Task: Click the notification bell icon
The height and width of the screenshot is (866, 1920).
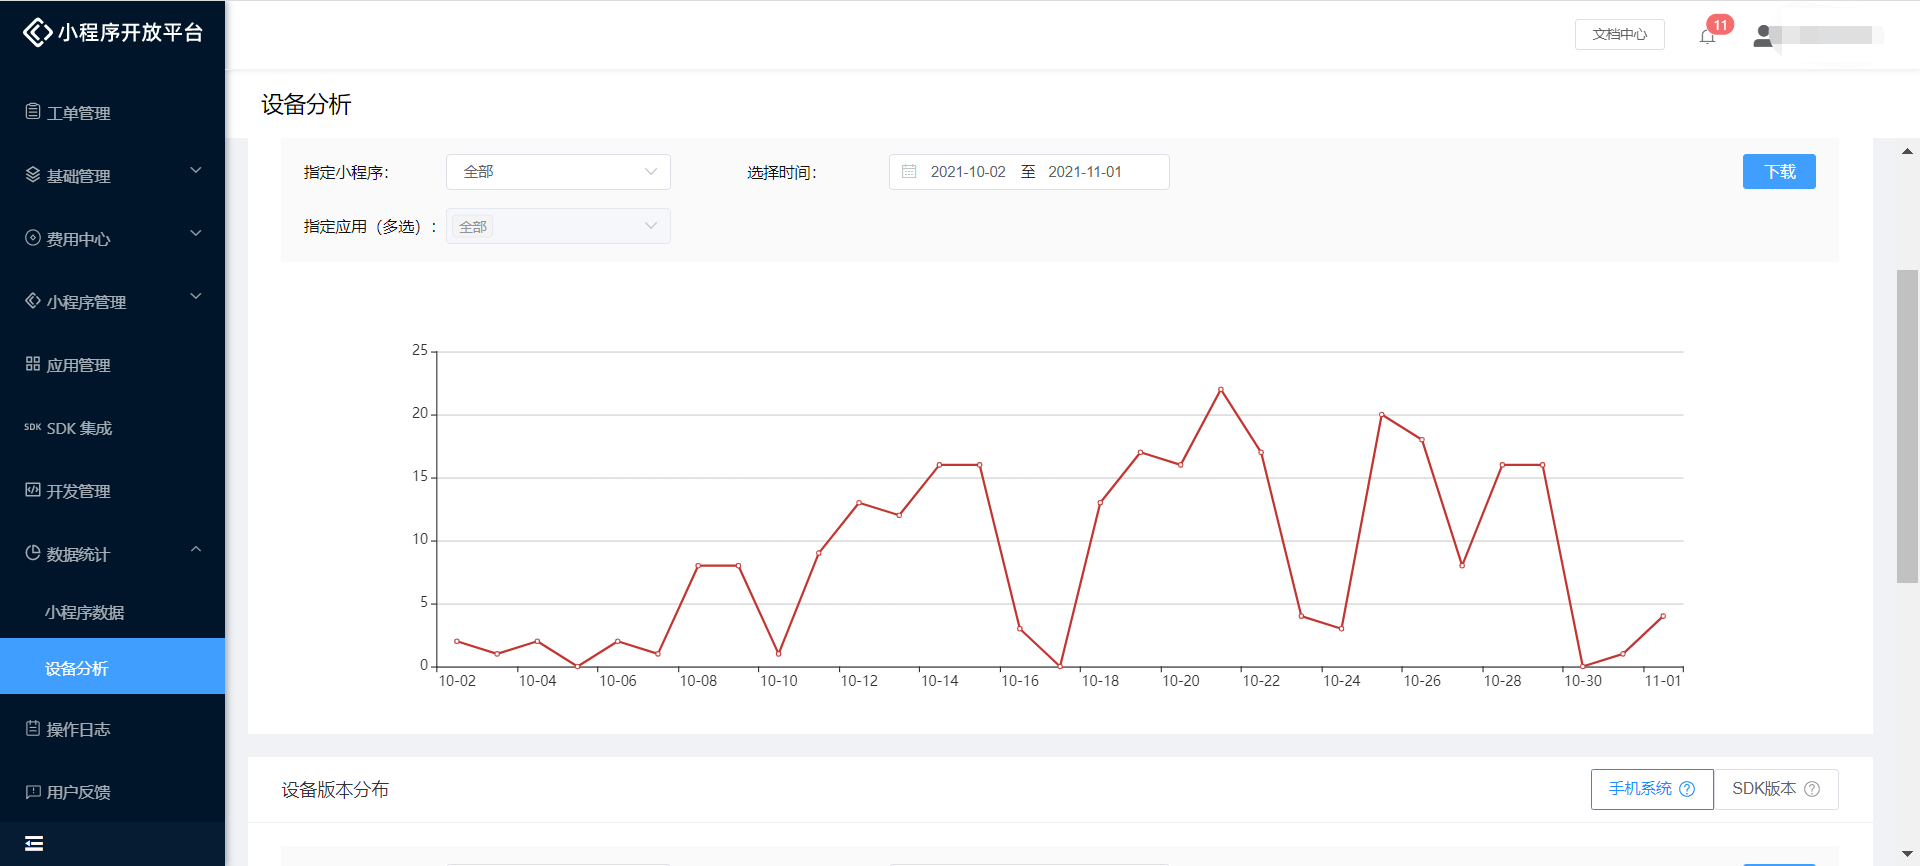Action: pos(1707,36)
